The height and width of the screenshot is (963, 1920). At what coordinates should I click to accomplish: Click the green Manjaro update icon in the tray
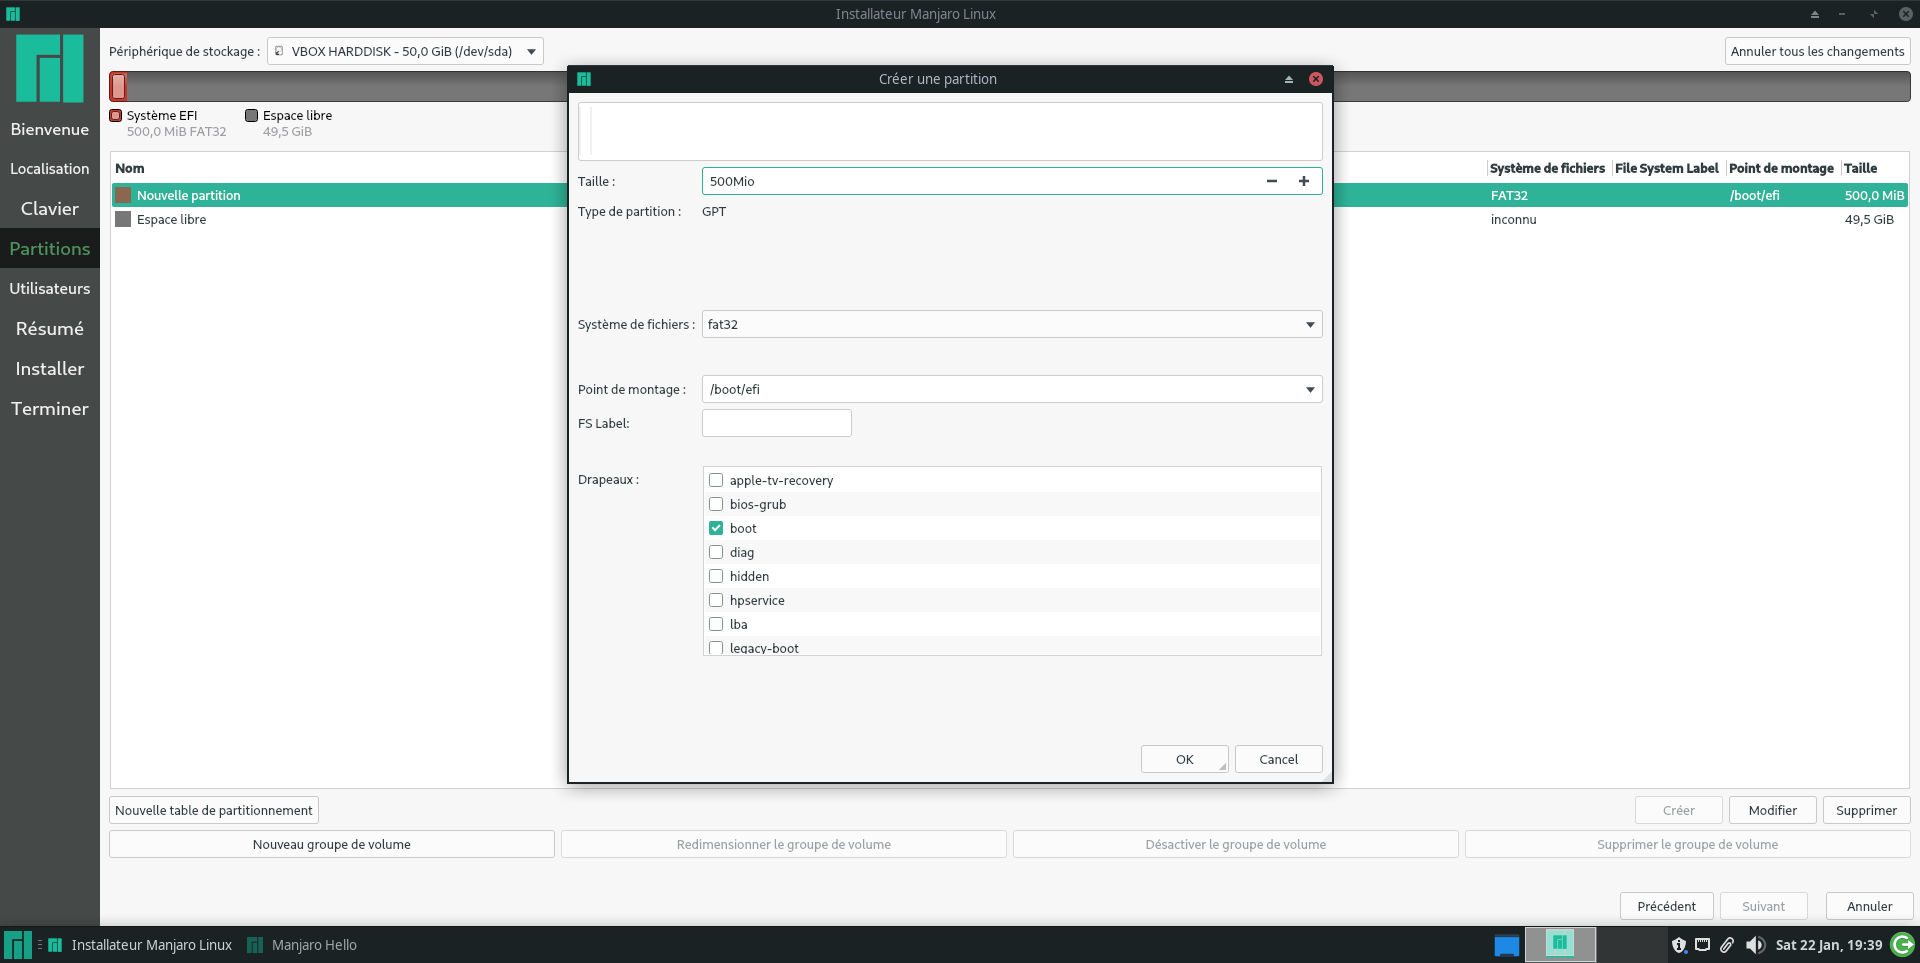1900,945
